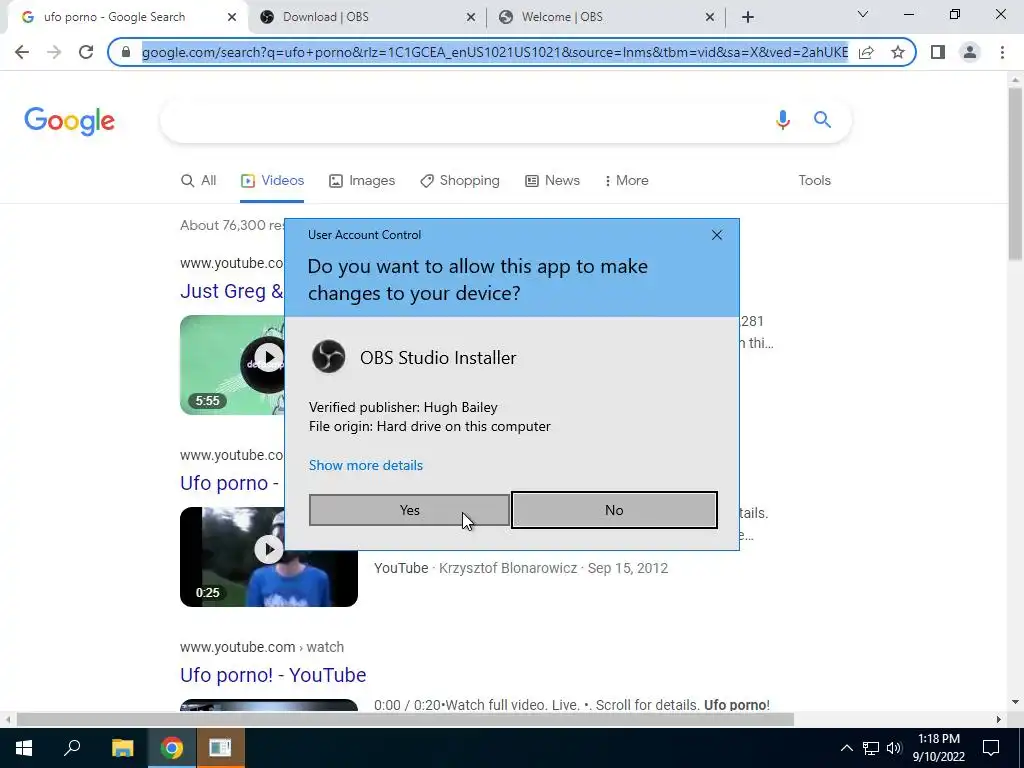Open Chrome side panel icon

click(938, 52)
